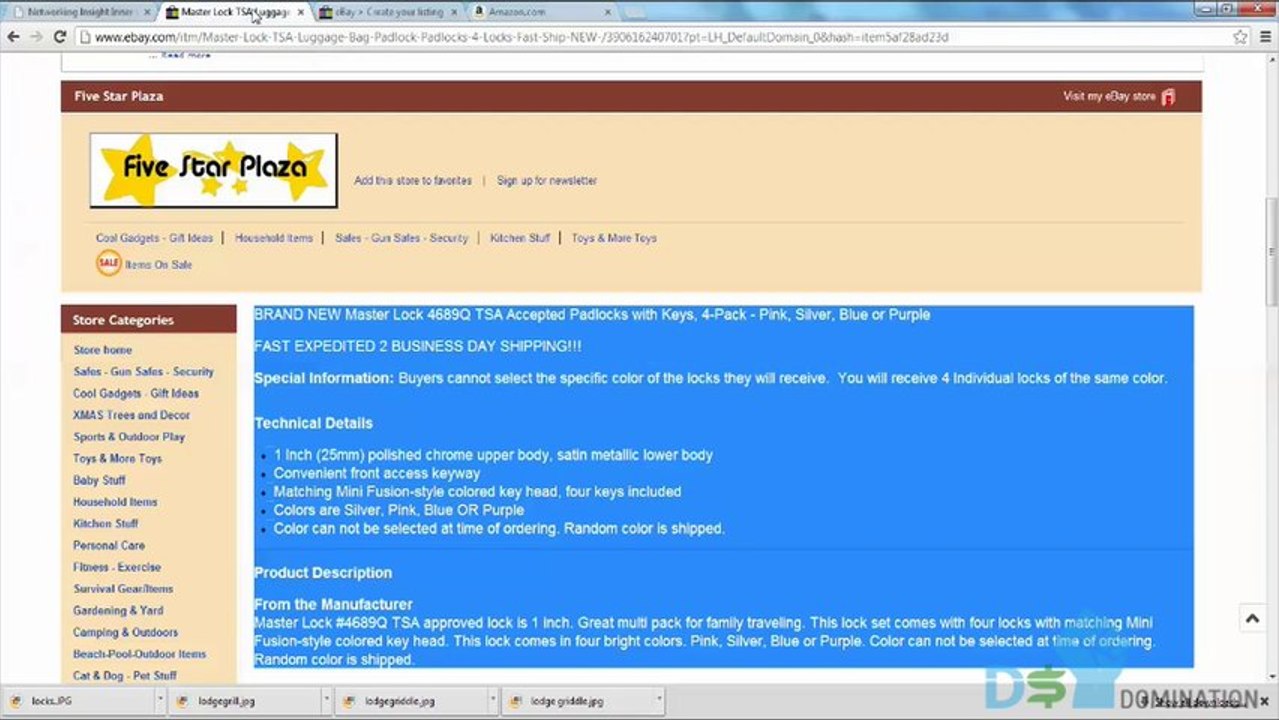Click the Five Star Plaza header title
Viewport: 1279px width, 720px height.
coord(119,97)
